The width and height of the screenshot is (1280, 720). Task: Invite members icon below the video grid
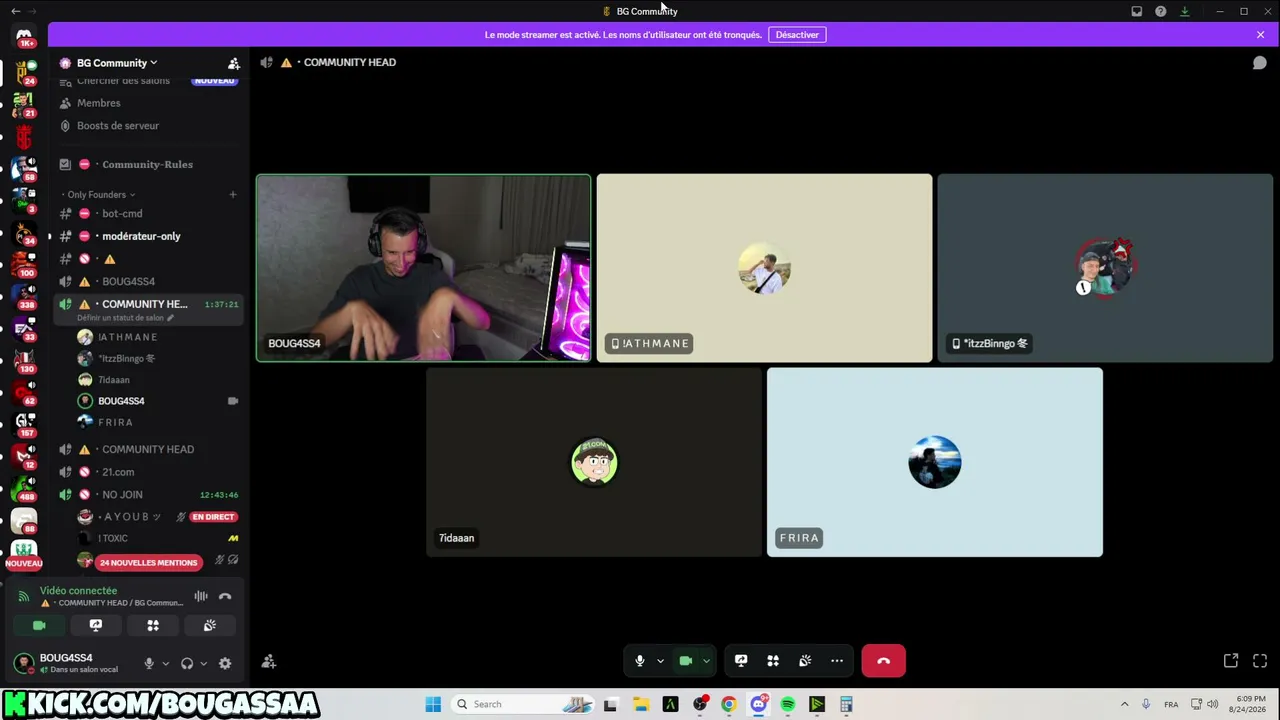click(269, 661)
